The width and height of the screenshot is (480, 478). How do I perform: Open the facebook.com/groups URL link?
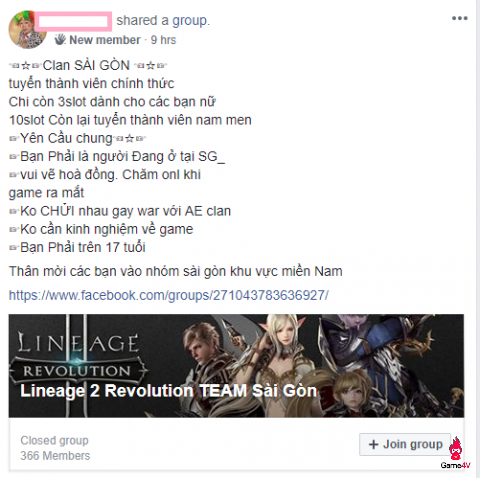[x=169, y=295]
